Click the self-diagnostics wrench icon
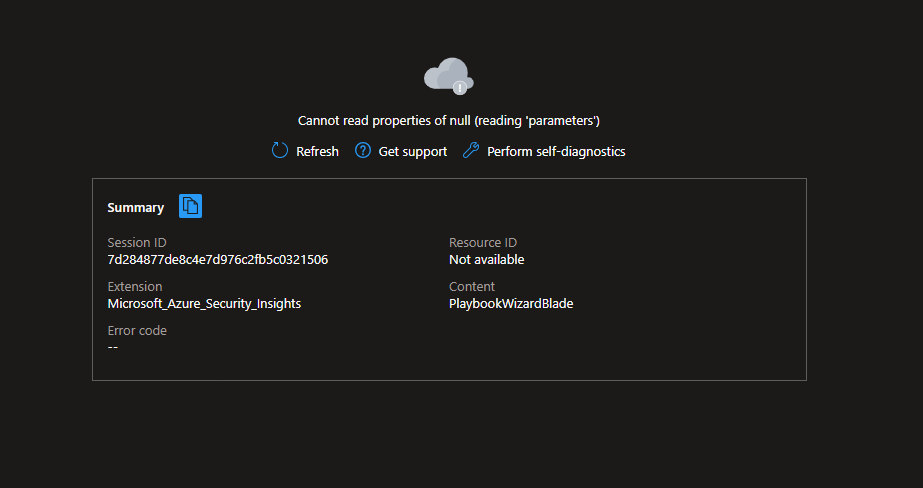This screenshot has width=923, height=488. (x=471, y=151)
